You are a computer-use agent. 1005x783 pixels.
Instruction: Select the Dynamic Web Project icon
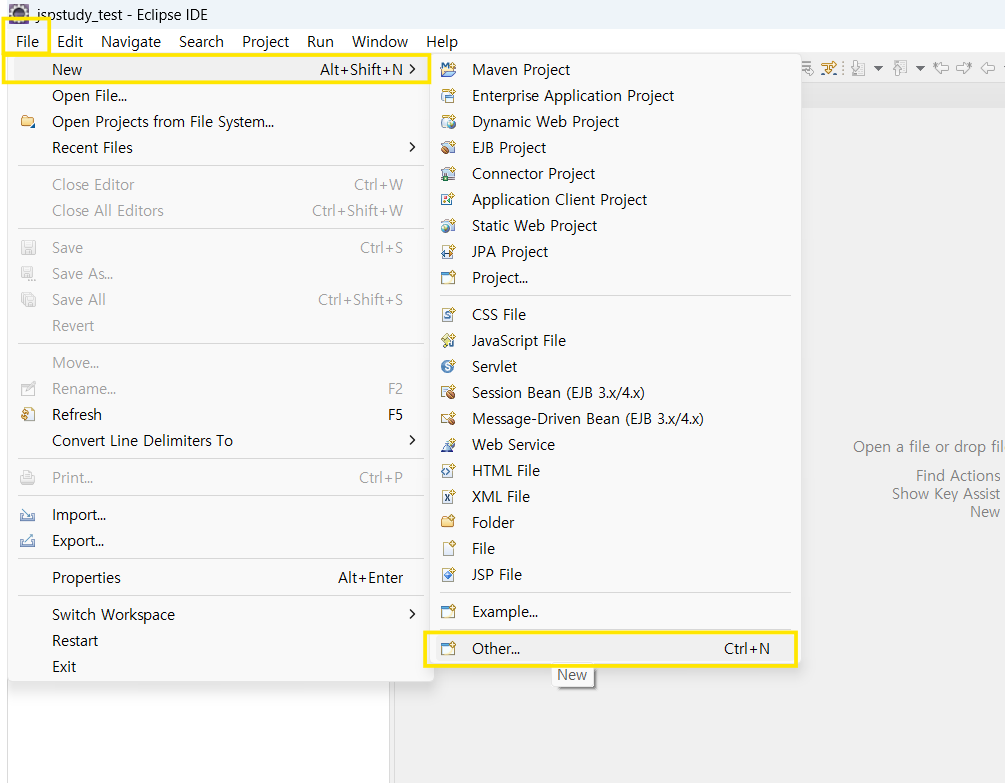coord(449,121)
